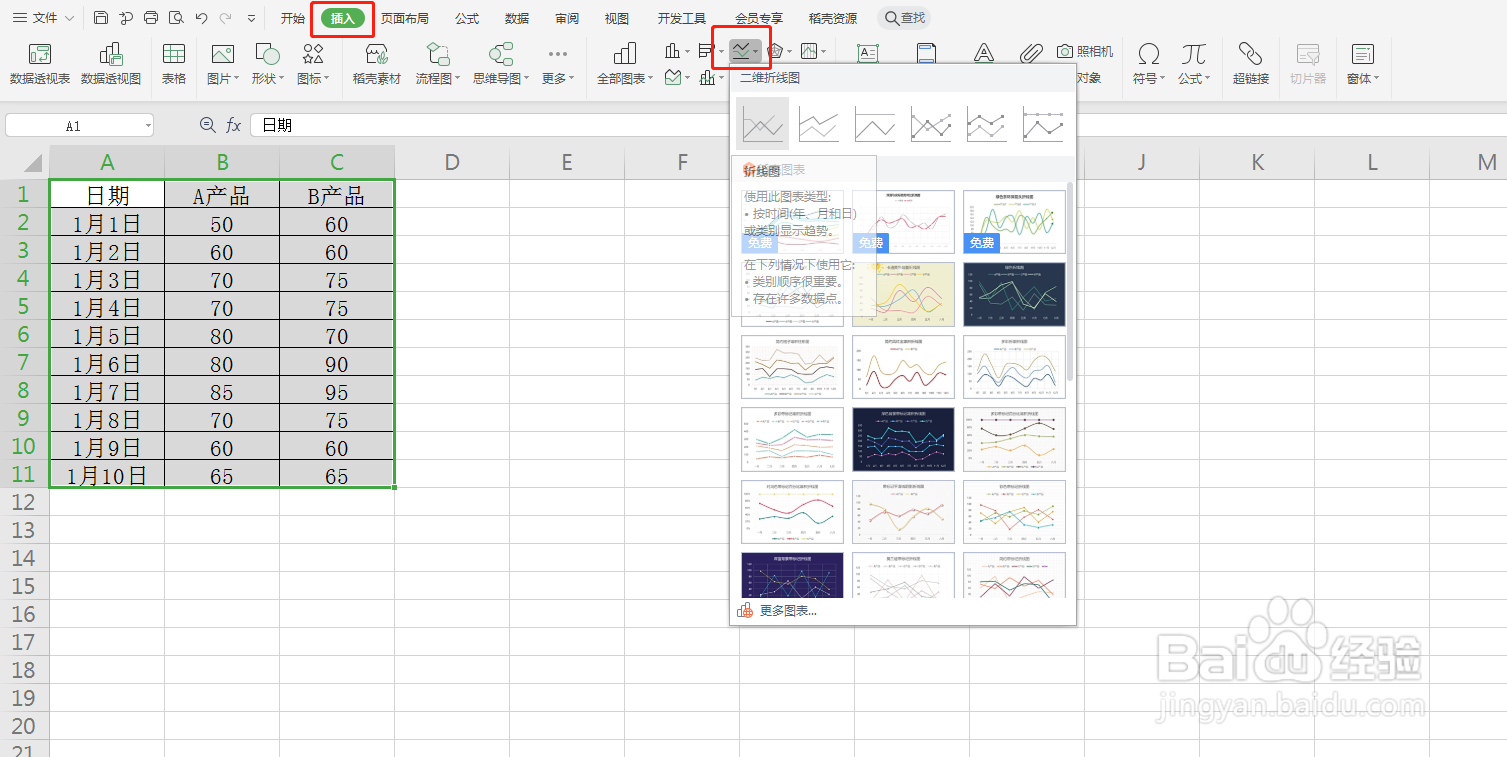
Task: Click the cell with value 95
Action: pyautogui.click(x=337, y=390)
